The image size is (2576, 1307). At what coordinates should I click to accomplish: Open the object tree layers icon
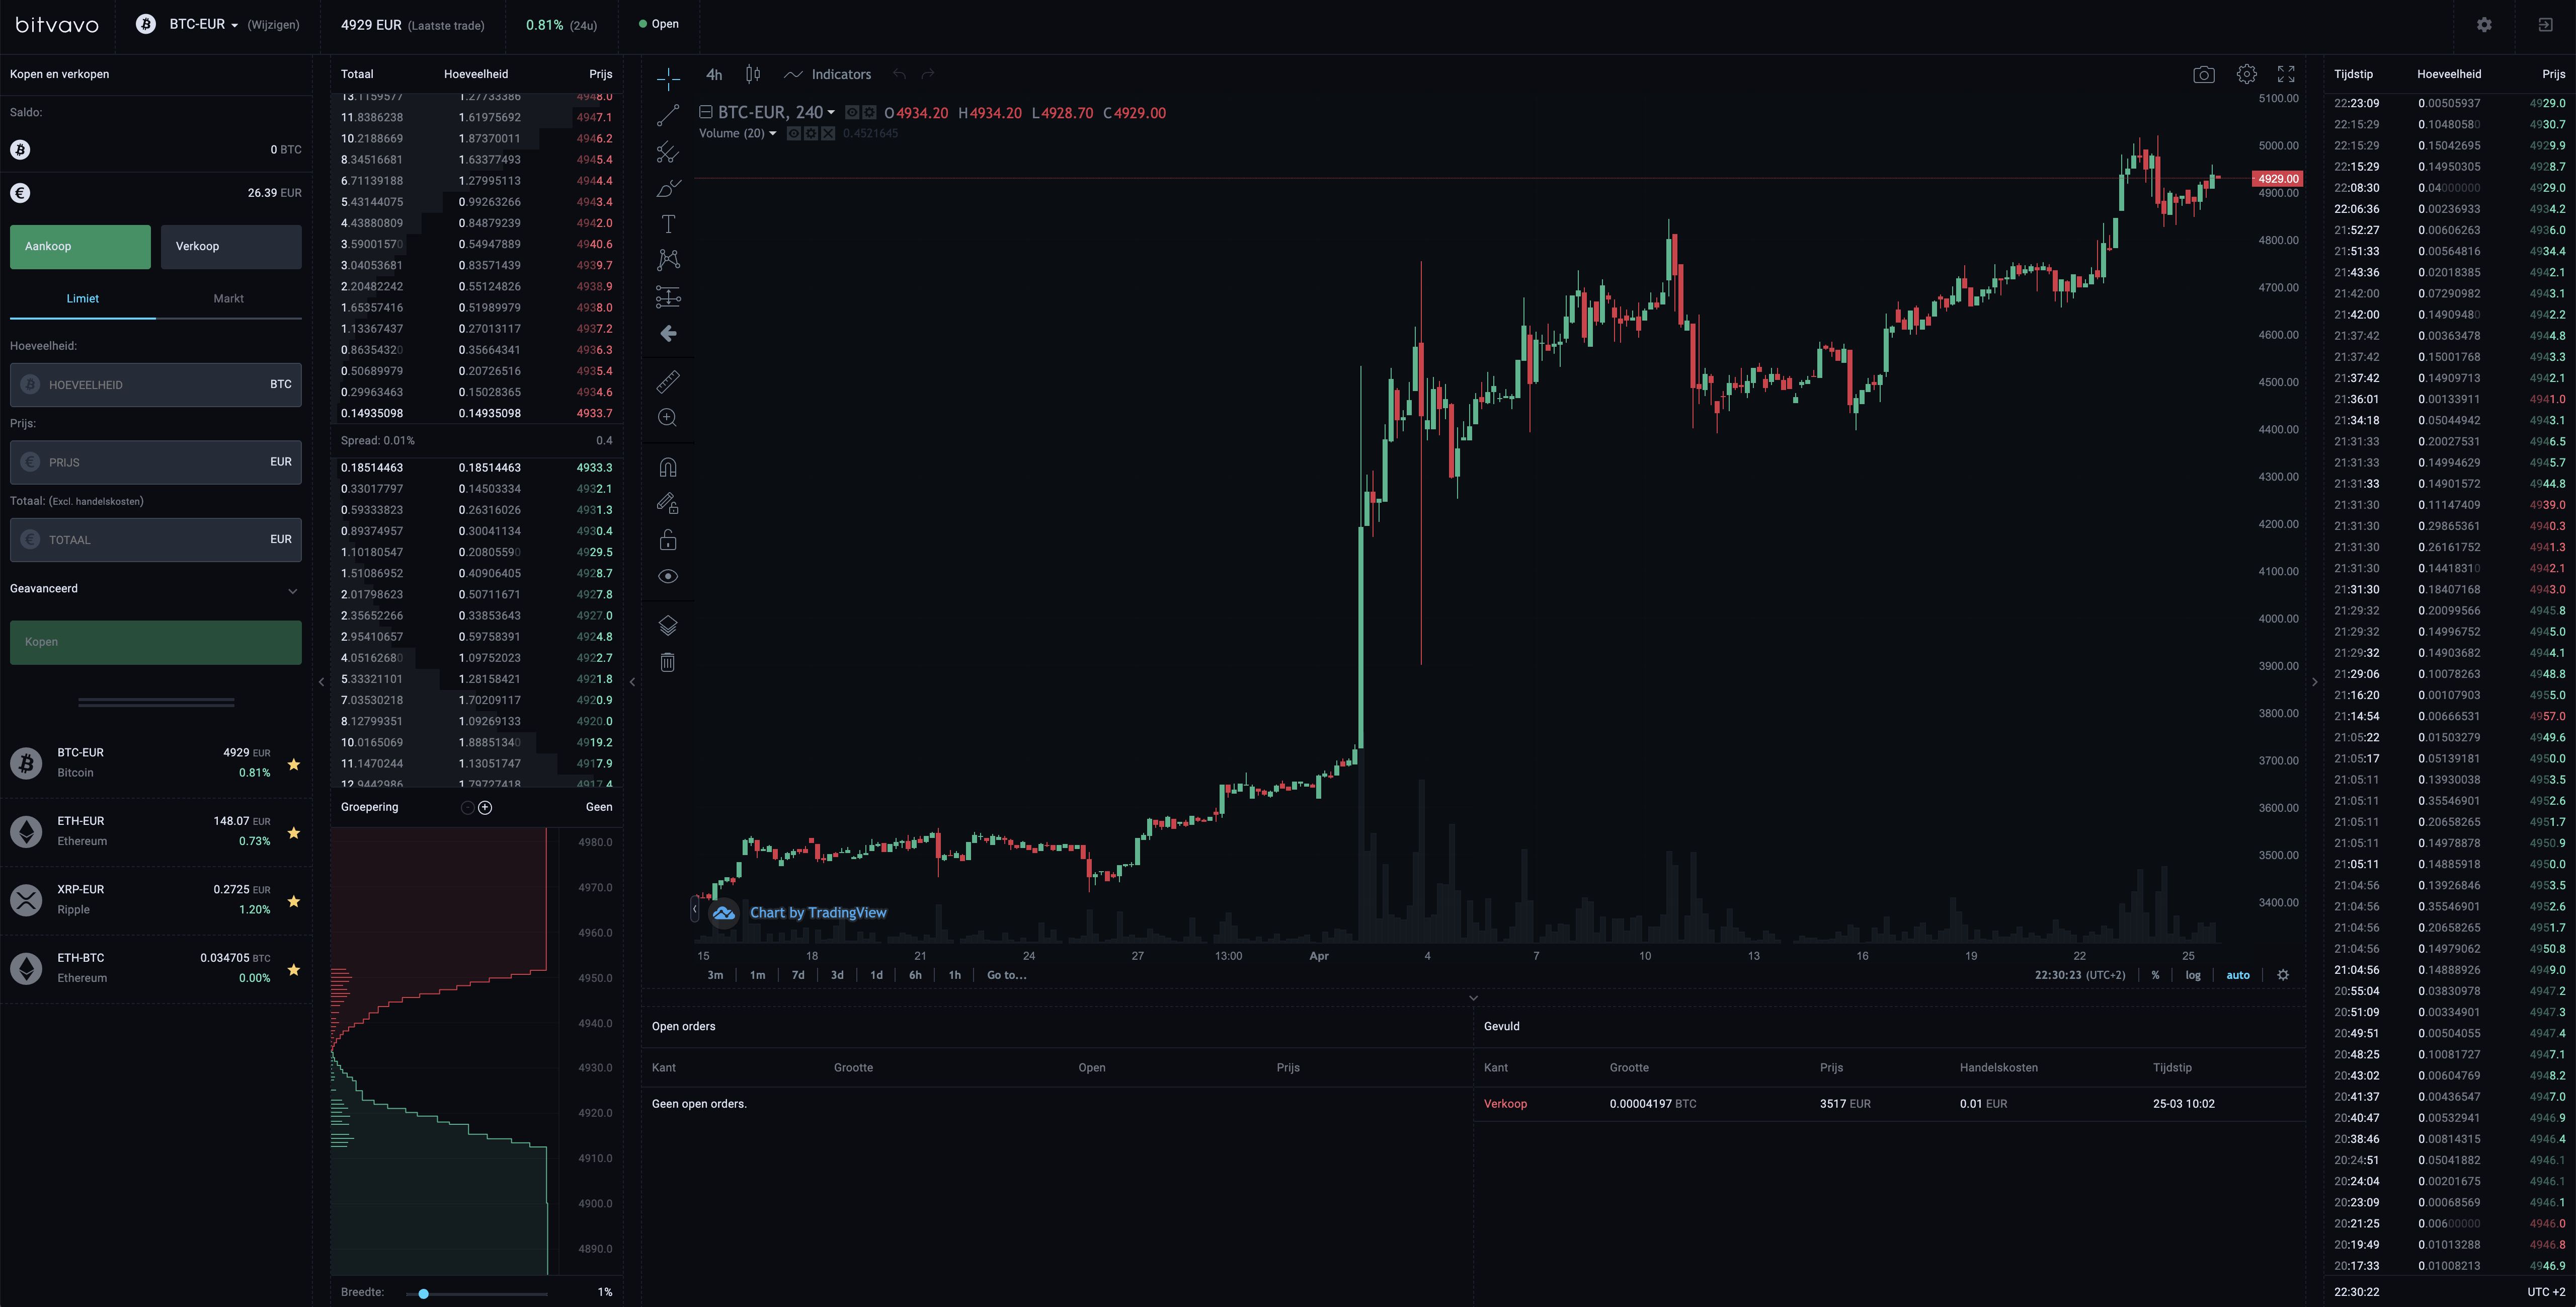(x=668, y=625)
